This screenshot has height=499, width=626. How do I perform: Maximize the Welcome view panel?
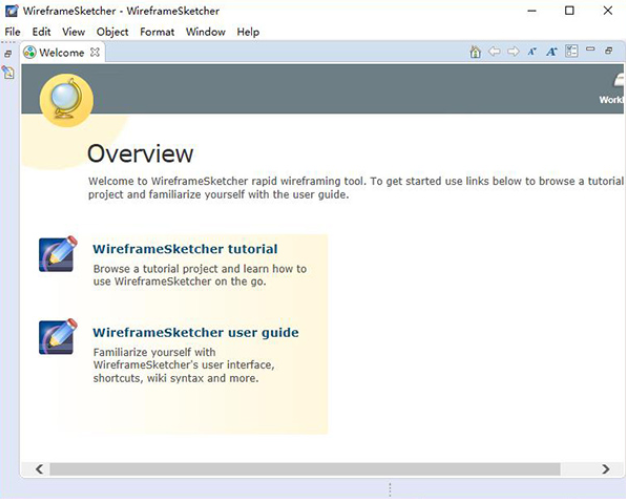click(608, 50)
